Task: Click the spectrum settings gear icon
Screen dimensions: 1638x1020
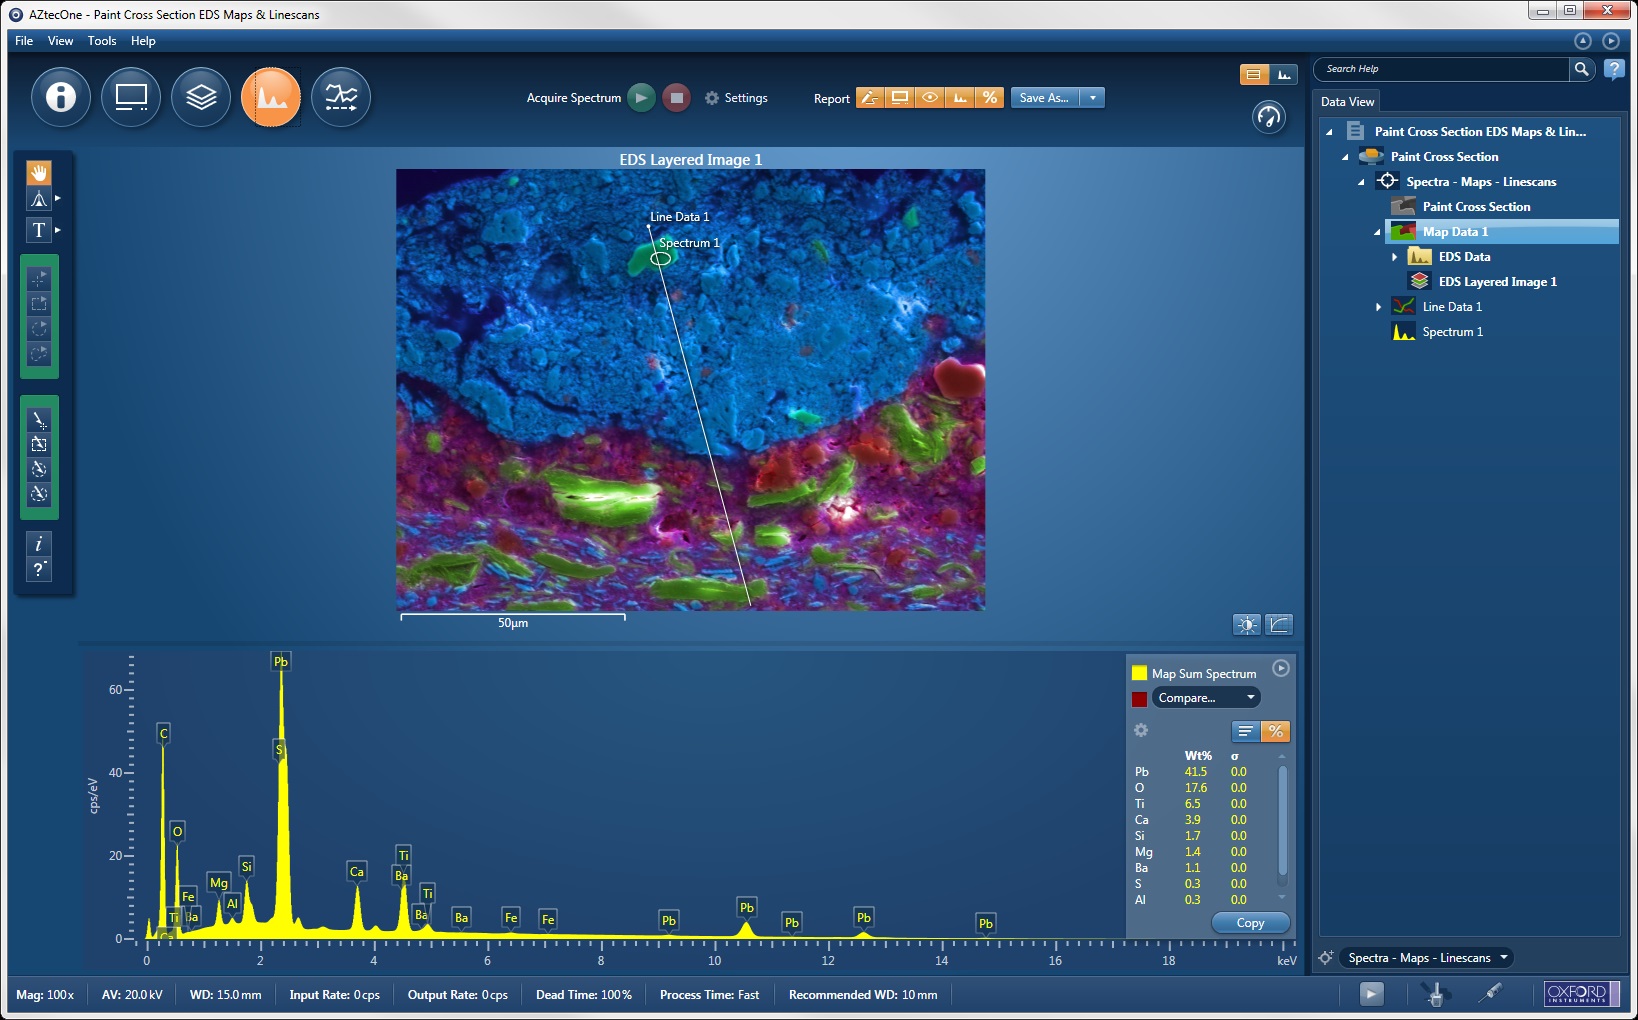Action: (1141, 731)
